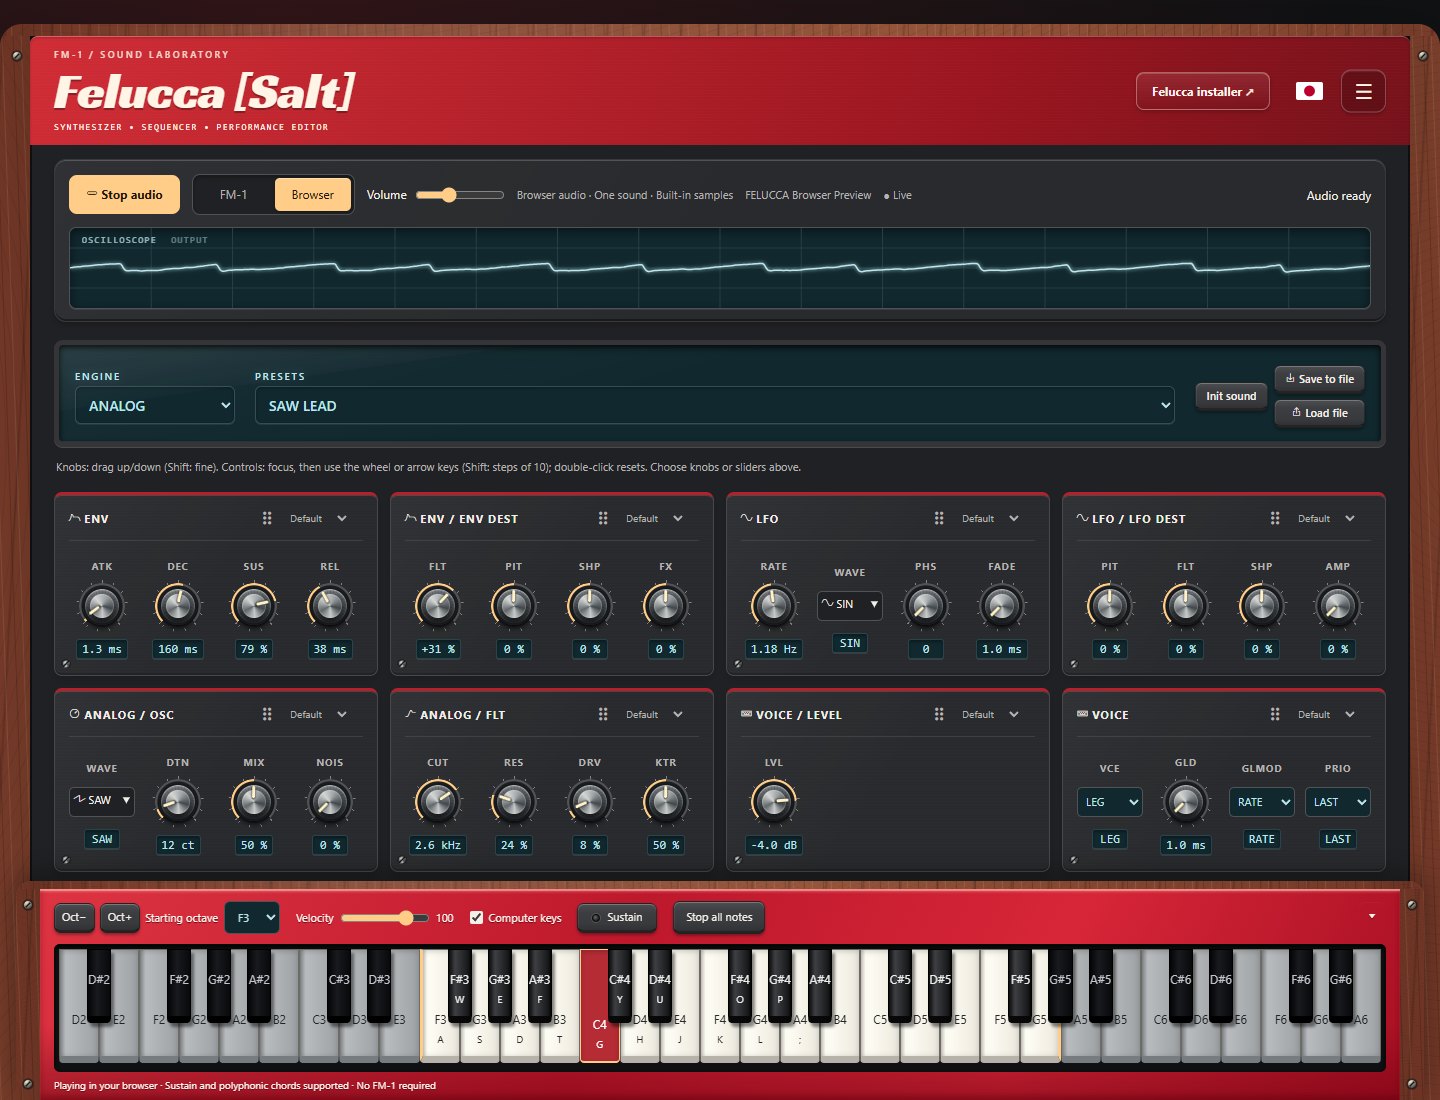
Task: Click Save to file
Action: click(x=1320, y=379)
